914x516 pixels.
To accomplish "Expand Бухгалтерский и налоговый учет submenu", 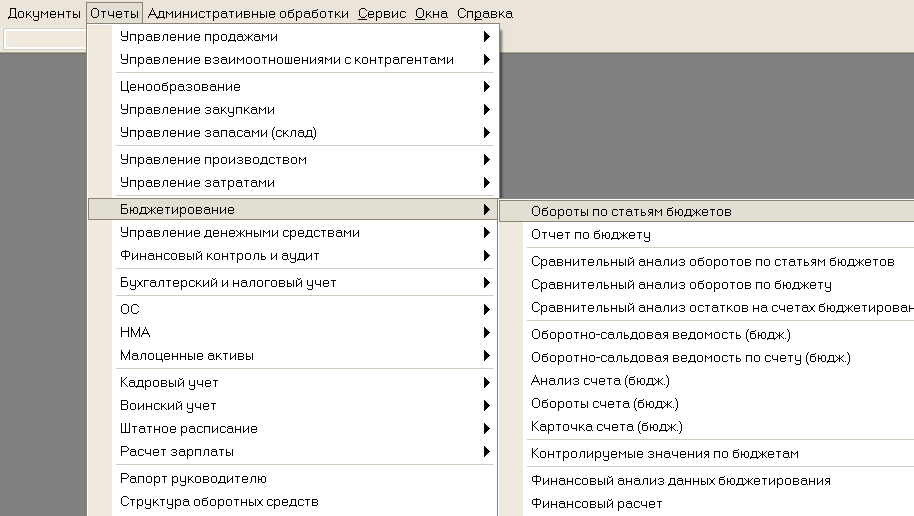I will [293, 283].
